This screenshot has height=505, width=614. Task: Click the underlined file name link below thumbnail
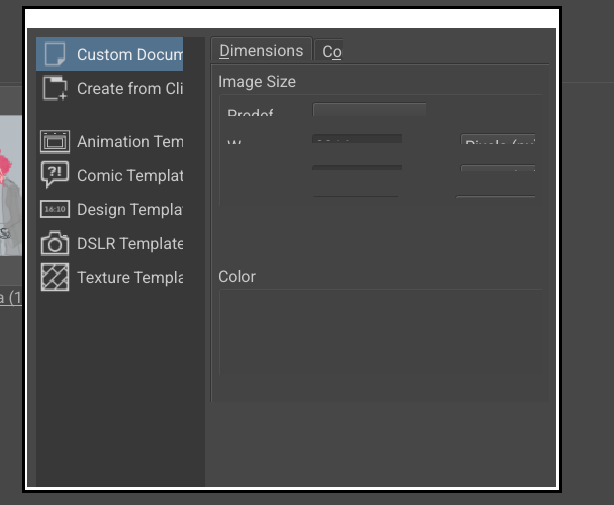[x=10, y=298]
